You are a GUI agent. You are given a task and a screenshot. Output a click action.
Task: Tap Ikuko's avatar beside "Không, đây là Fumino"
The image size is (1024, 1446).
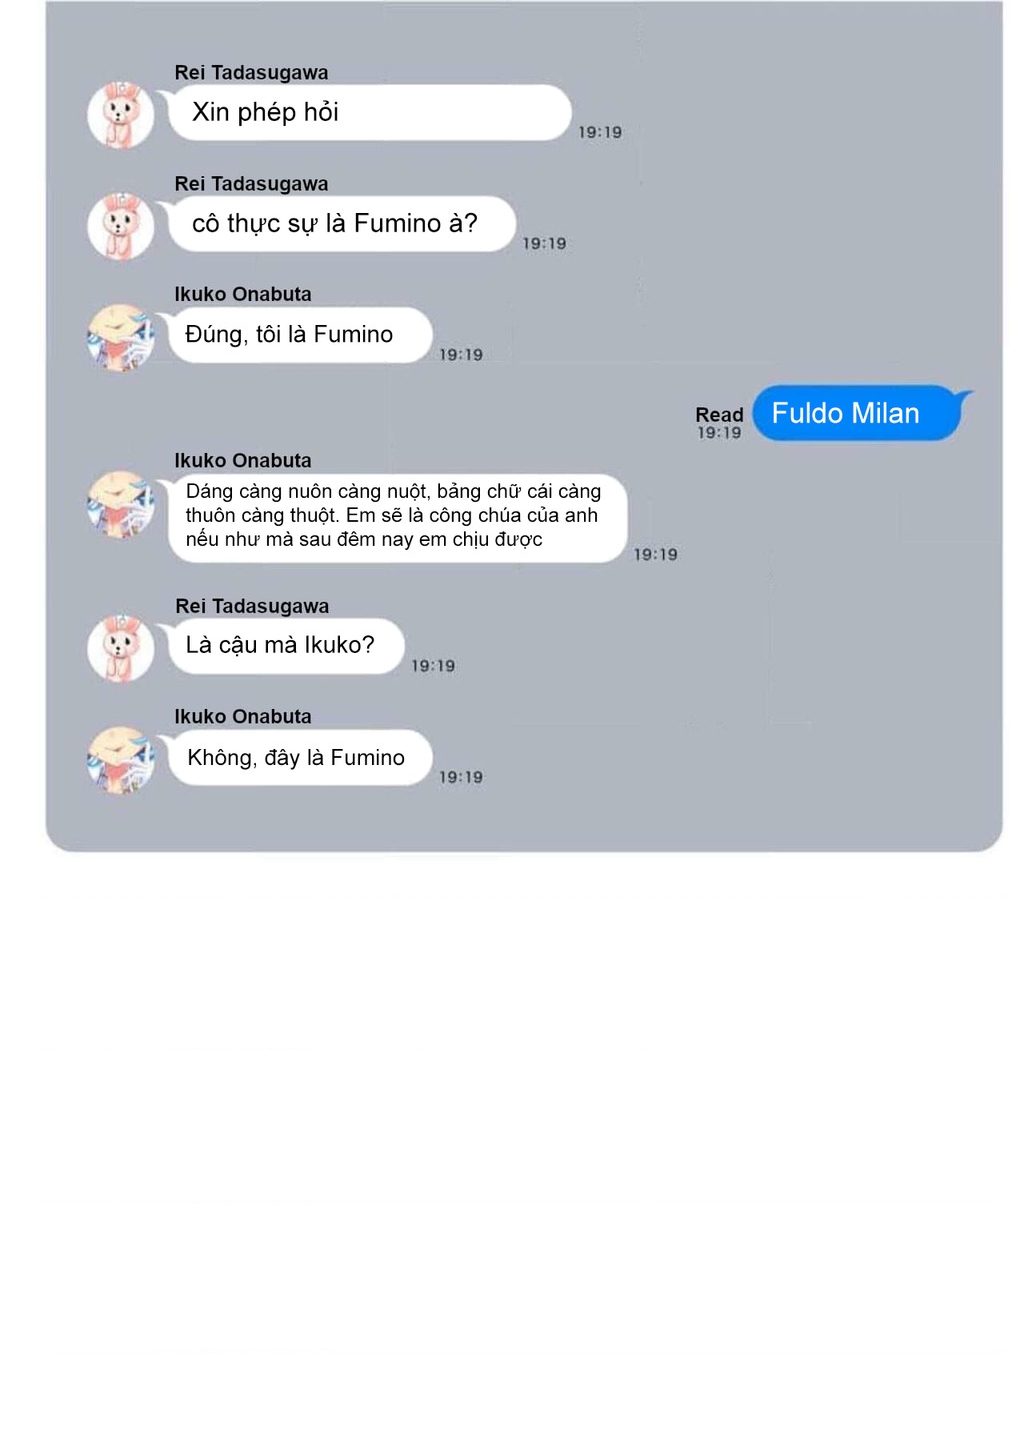121,760
